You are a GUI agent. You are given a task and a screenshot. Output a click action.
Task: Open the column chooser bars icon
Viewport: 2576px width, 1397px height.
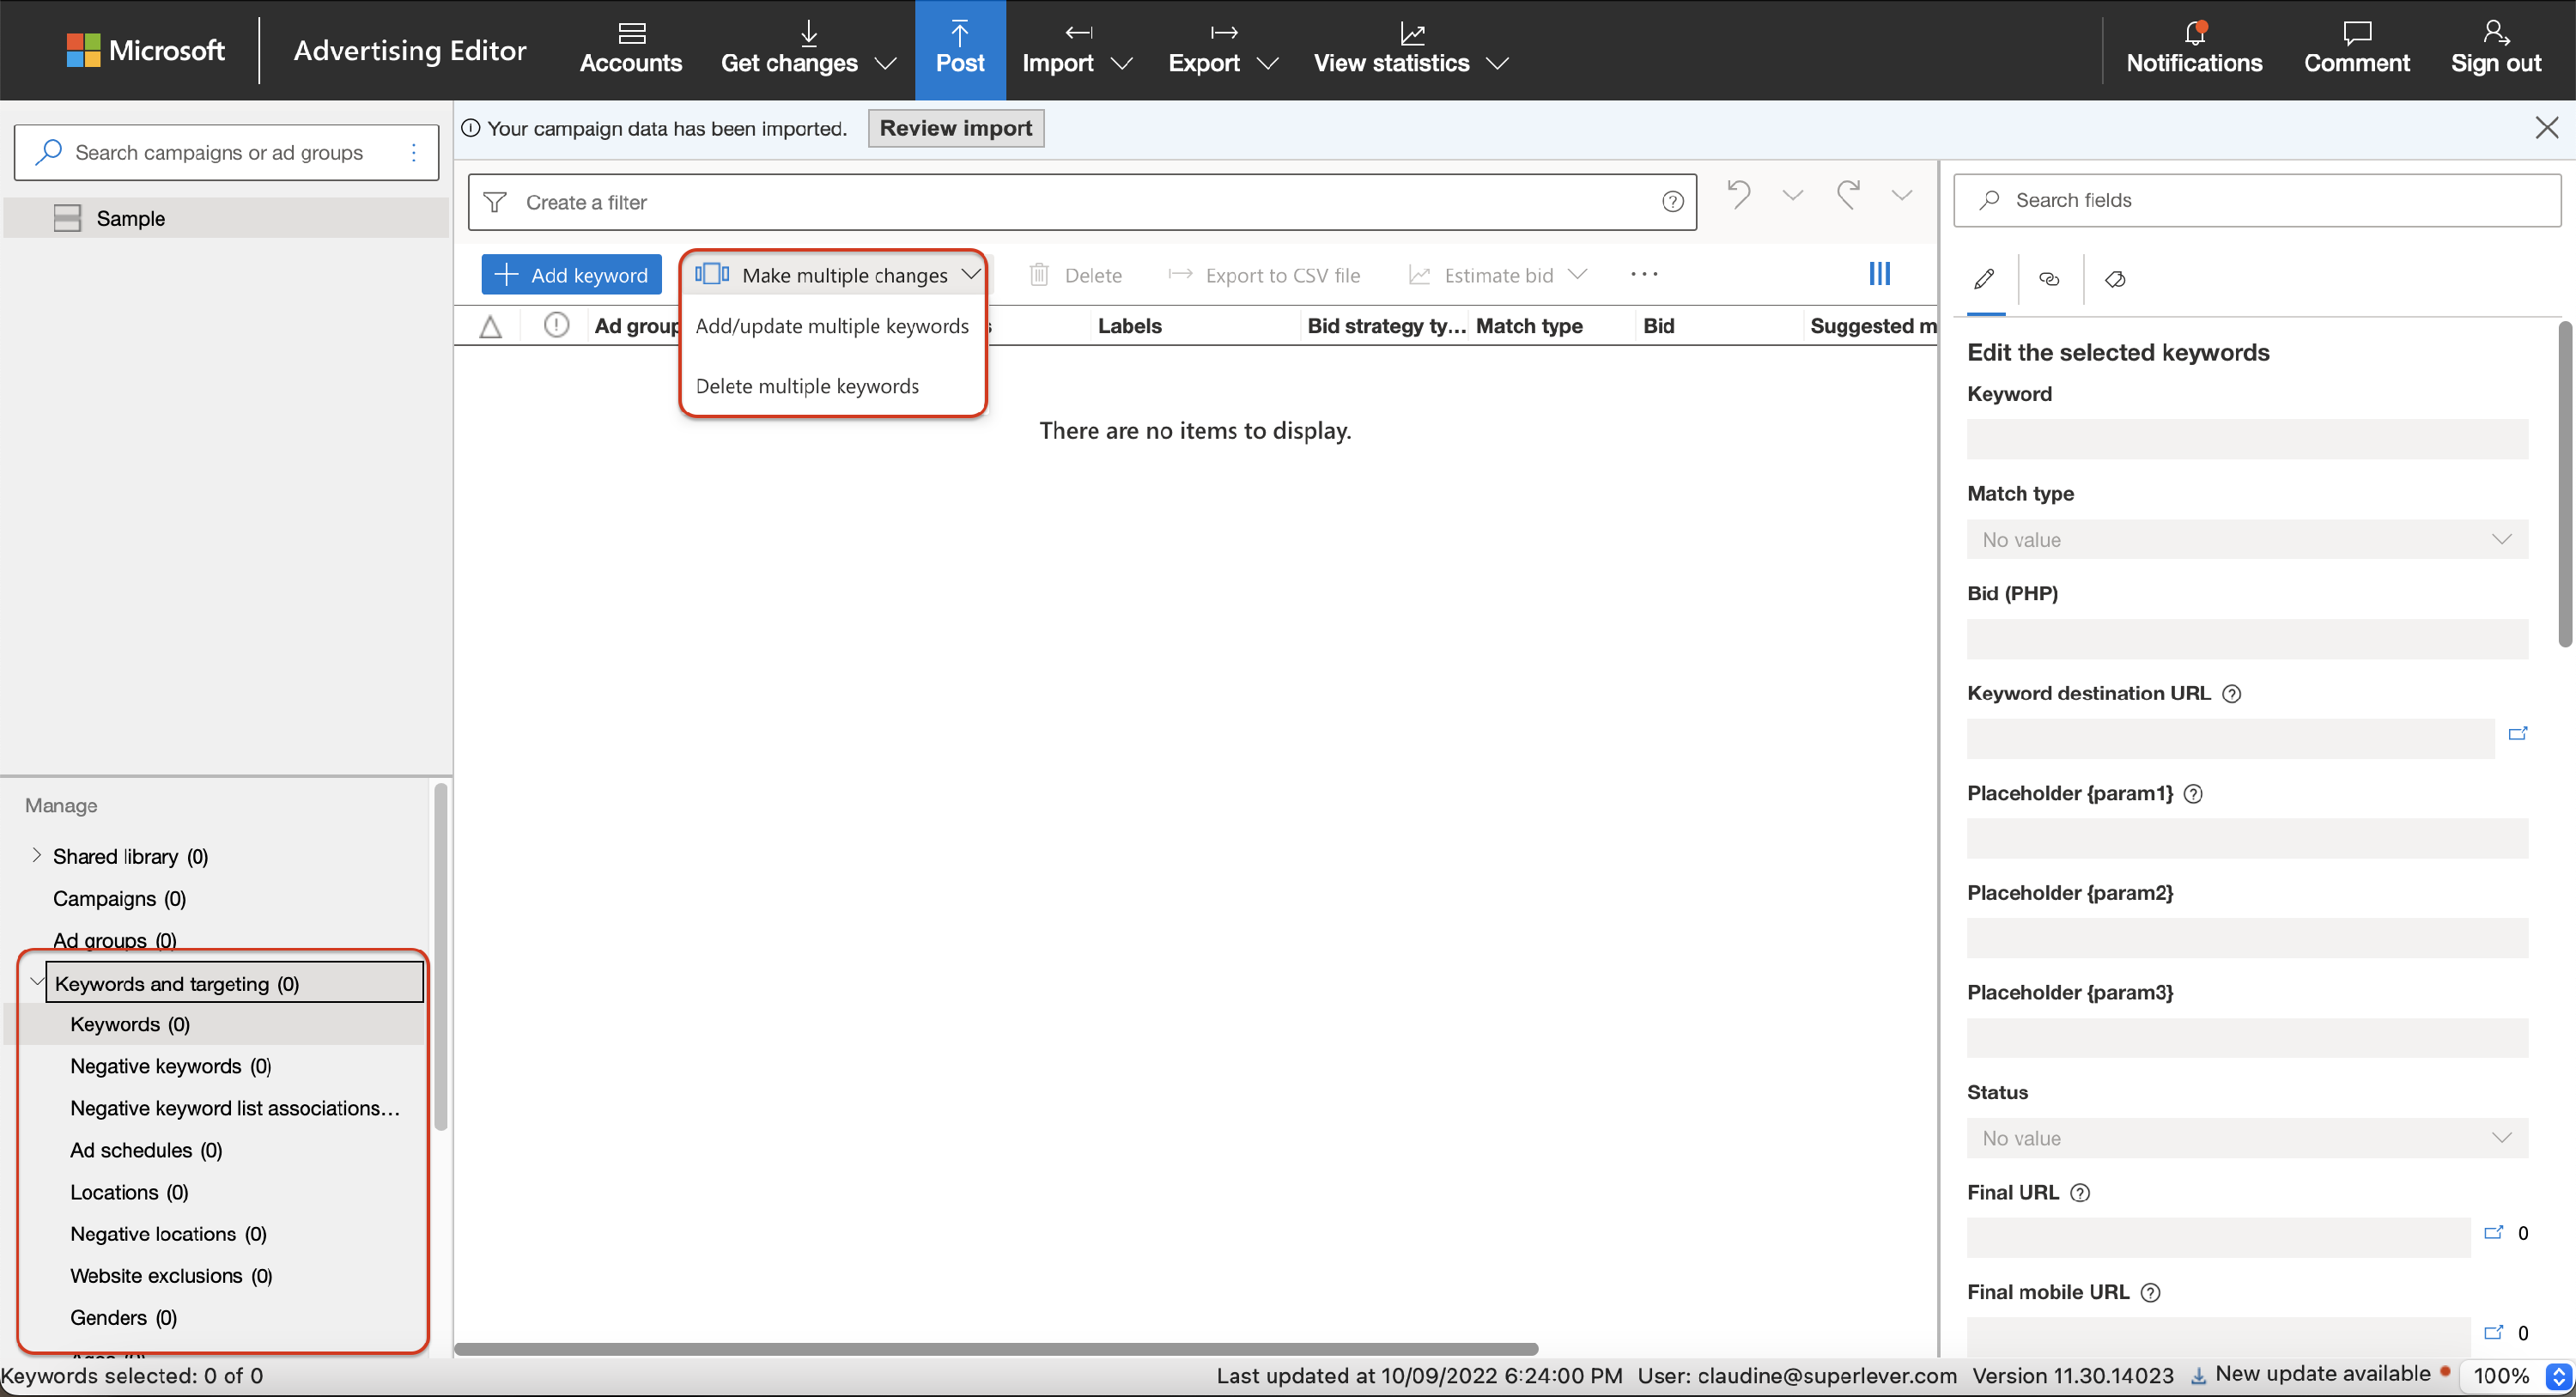tap(1879, 274)
